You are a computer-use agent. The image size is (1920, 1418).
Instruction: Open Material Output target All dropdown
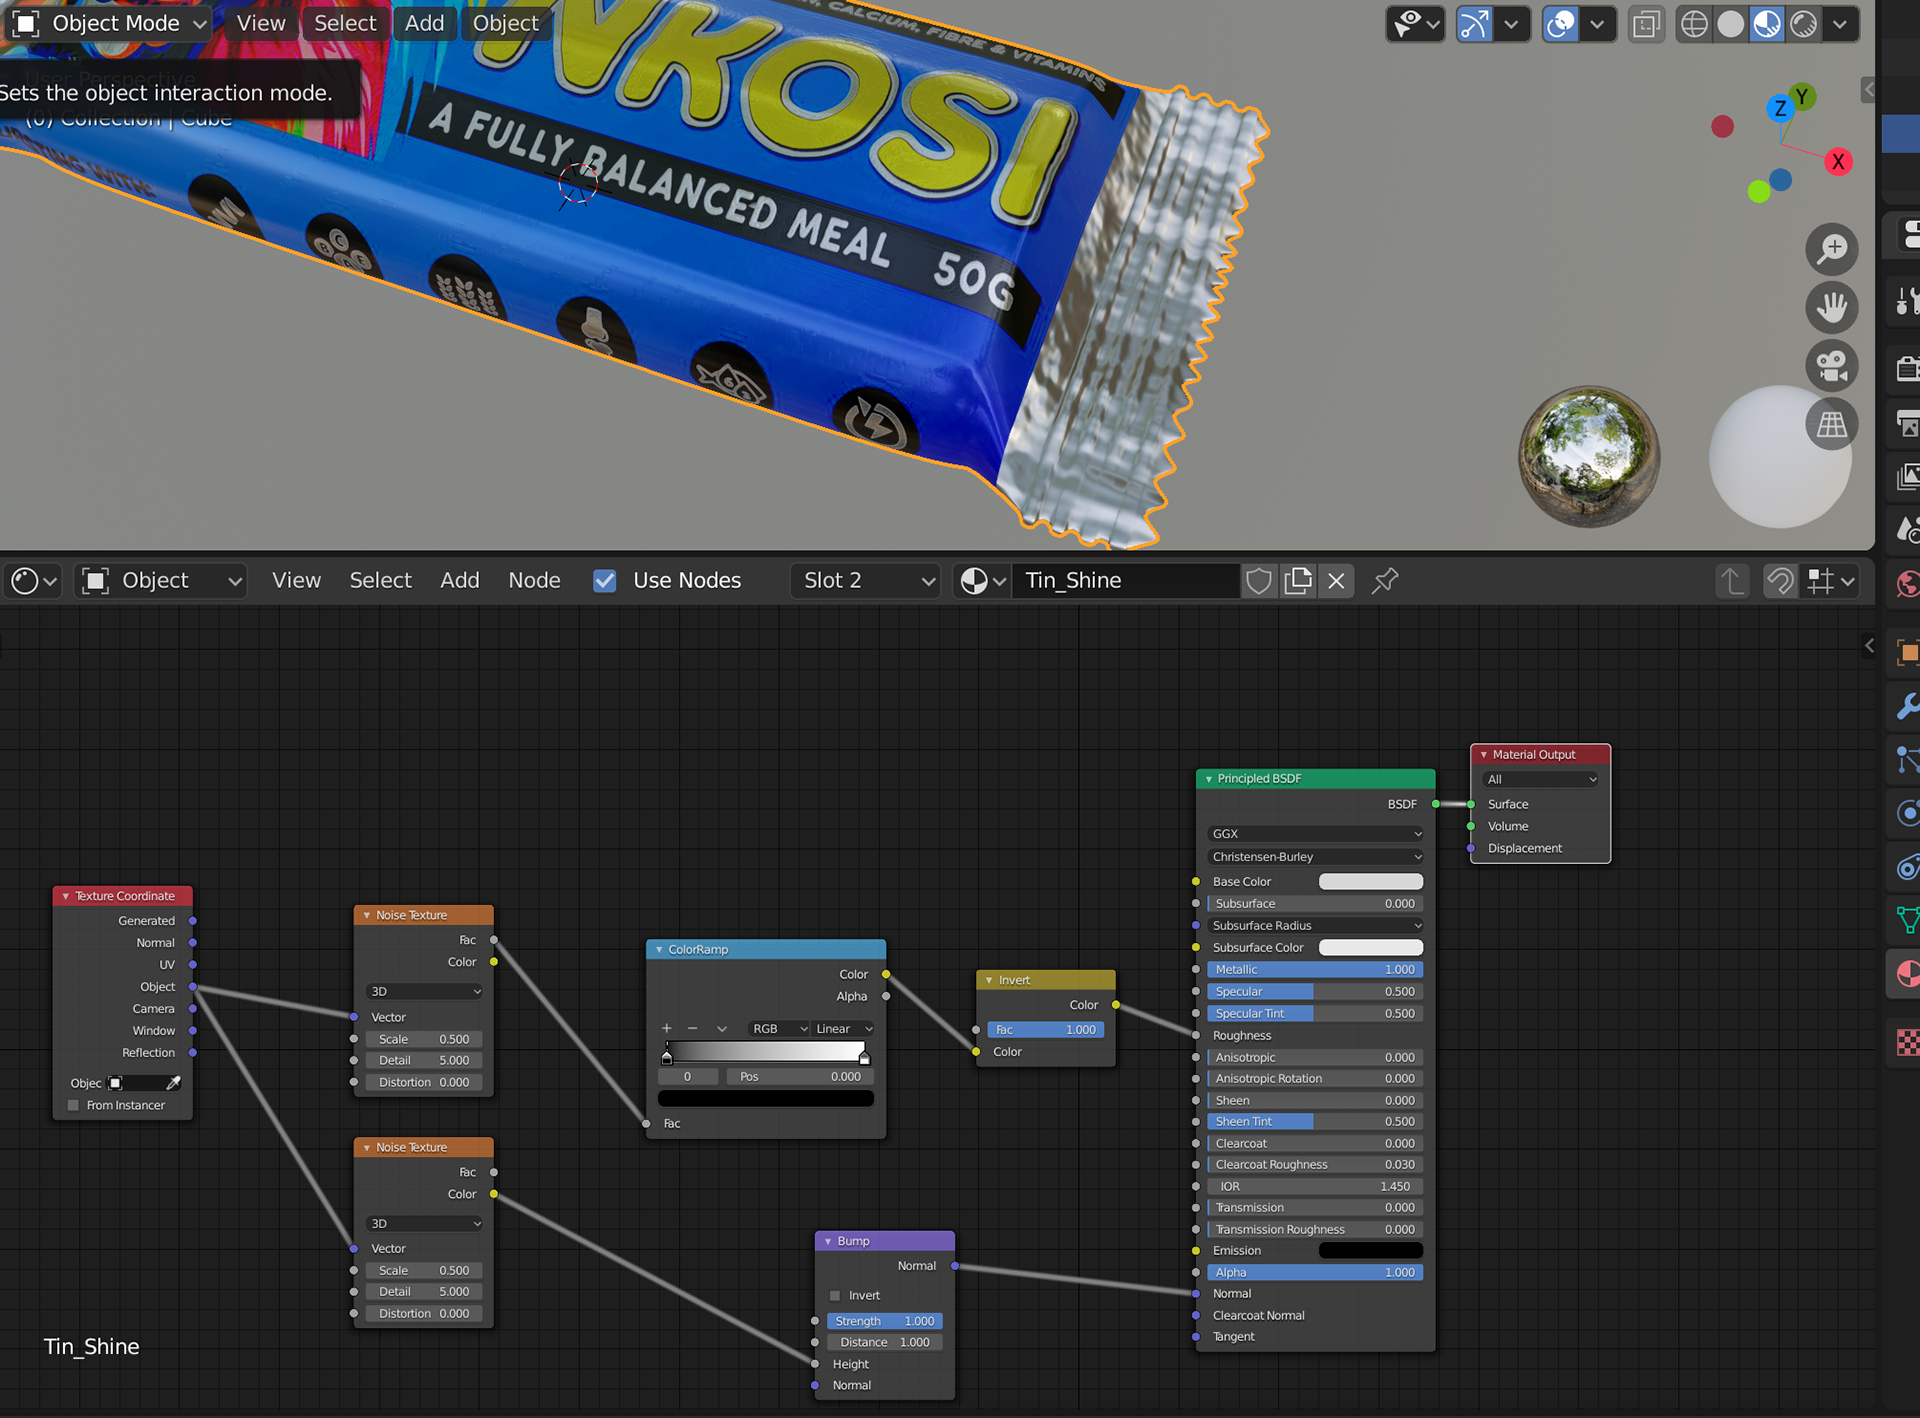(1540, 780)
